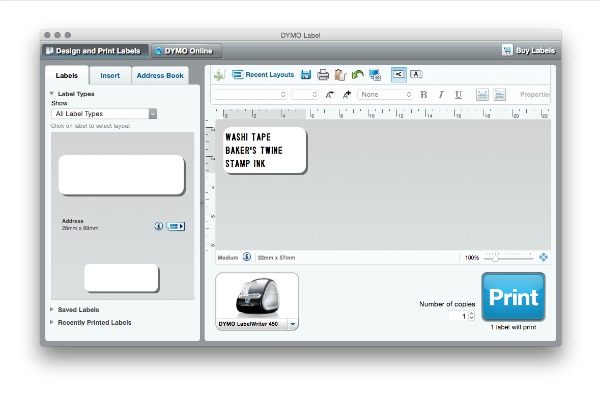Click the shopping cart icon by Buy Labels
Image resolution: width=600 pixels, height=396 pixels.
tap(507, 50)
